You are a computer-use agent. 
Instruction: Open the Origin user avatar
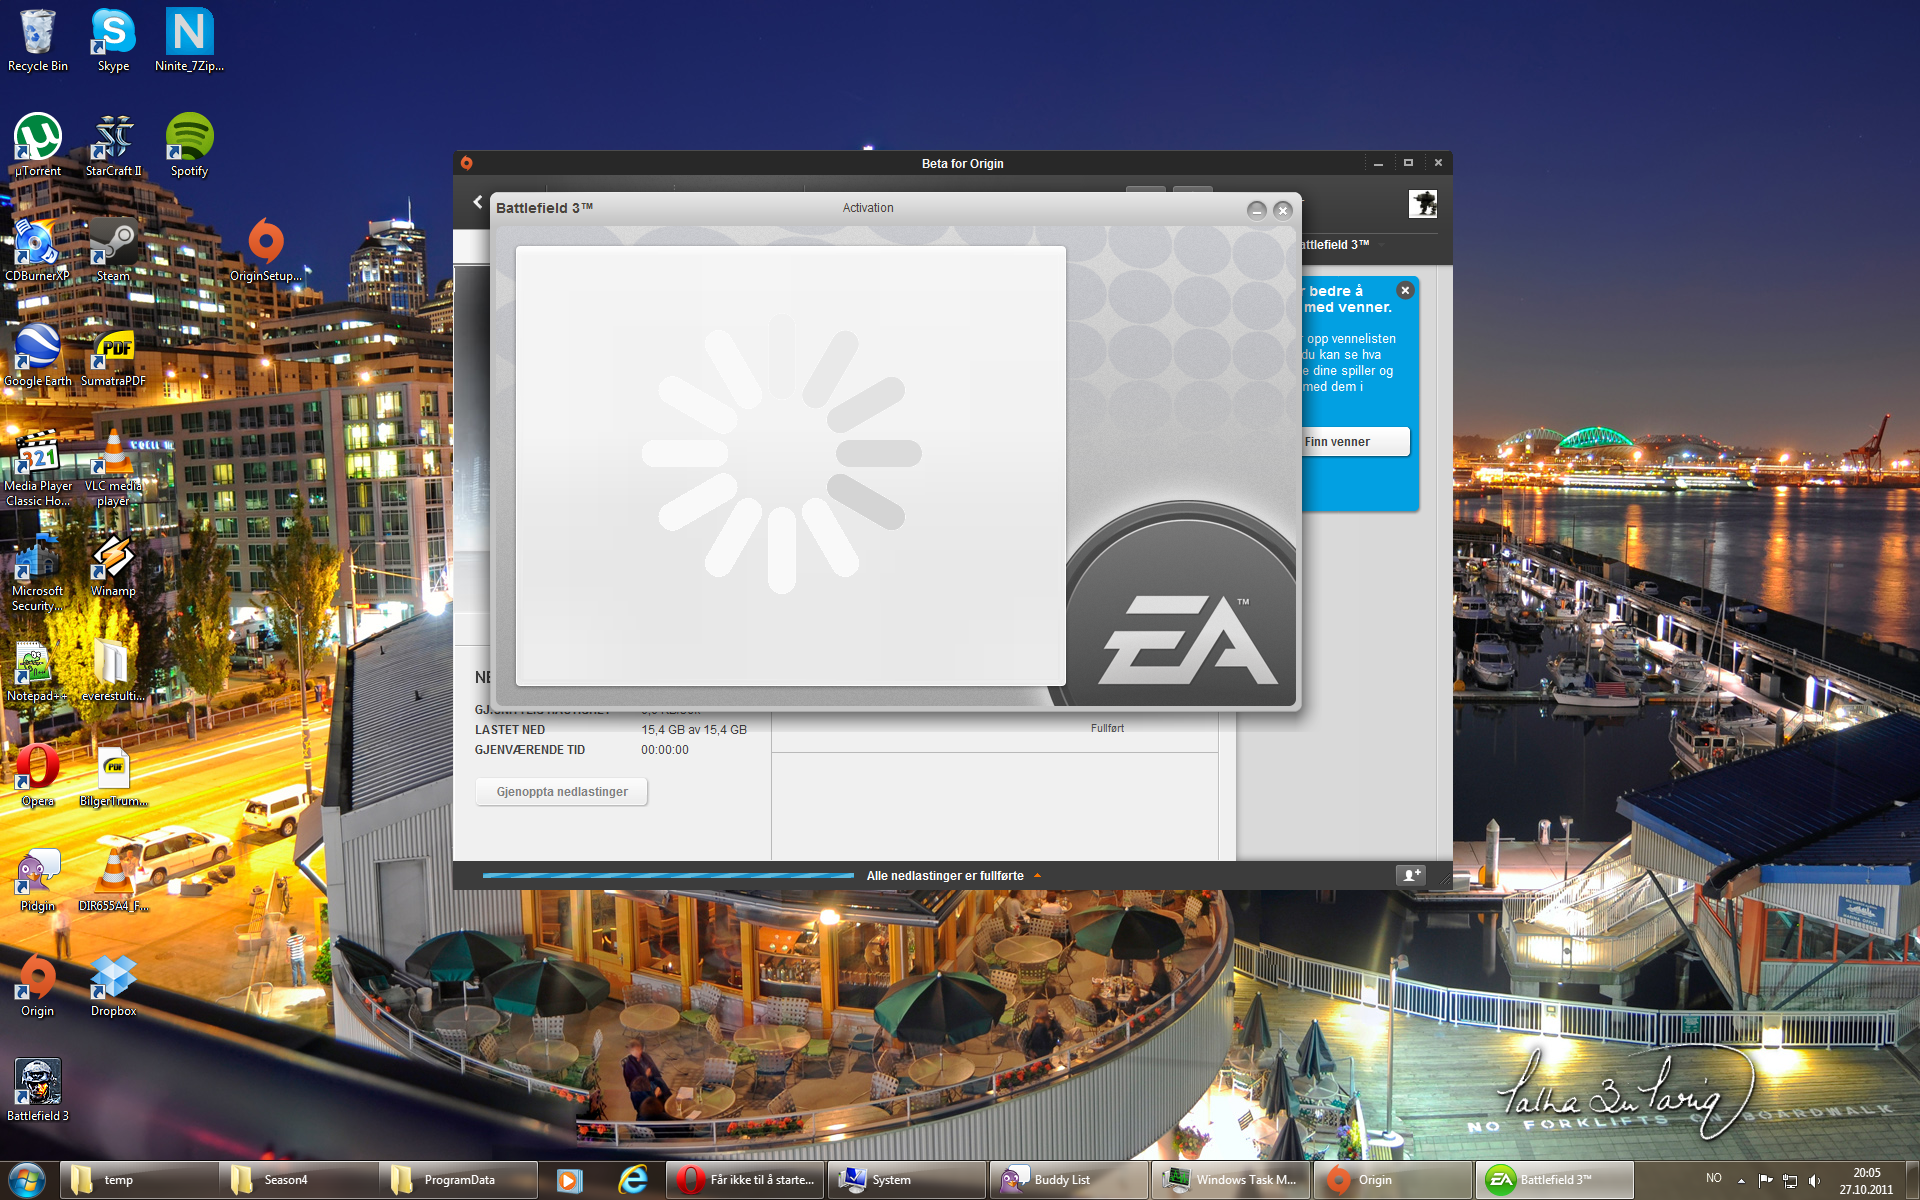coord(1423,204)
